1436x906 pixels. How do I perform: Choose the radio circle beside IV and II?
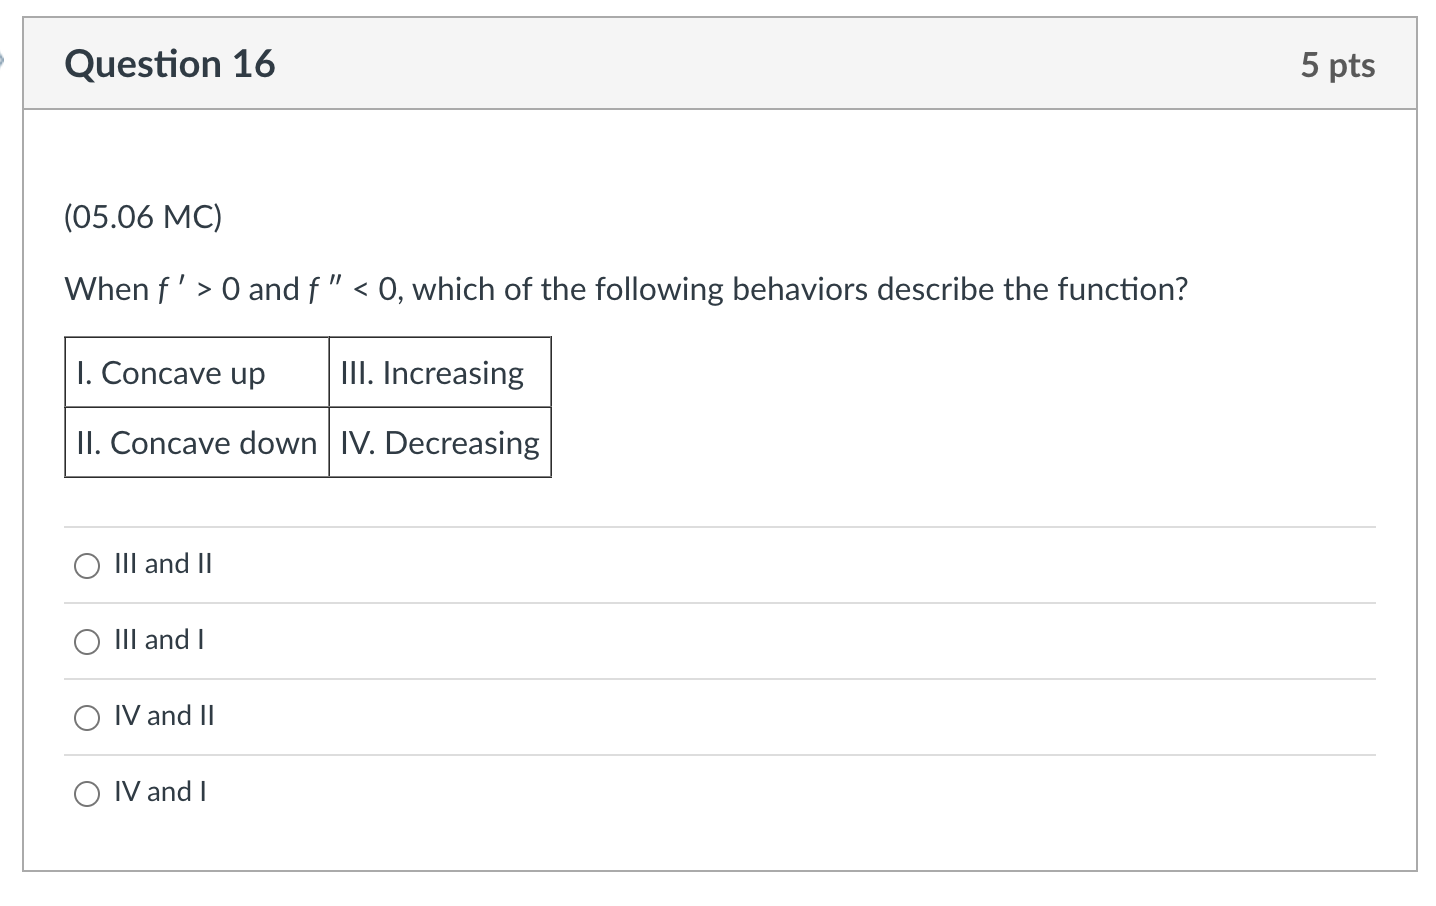click(x=87, y=718)
